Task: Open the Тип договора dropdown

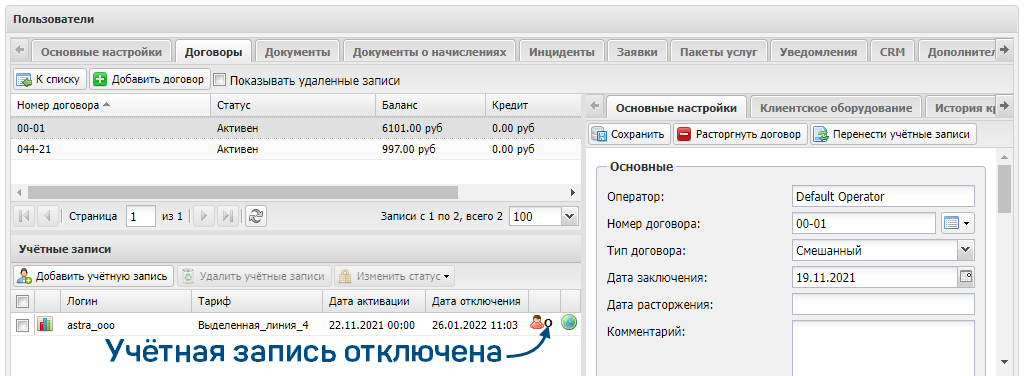Action: [966, 250]
